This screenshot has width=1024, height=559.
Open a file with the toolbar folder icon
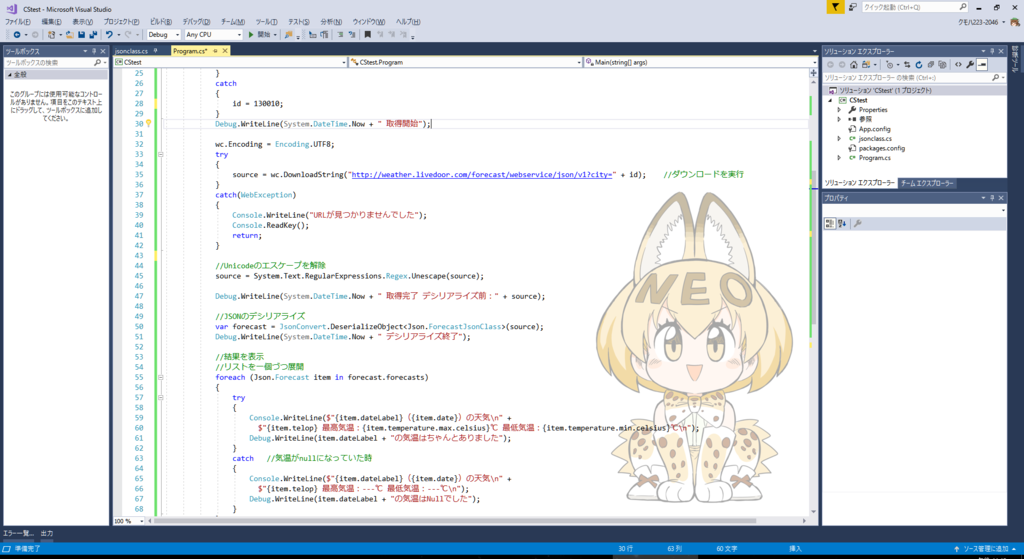tap(70, 35)
